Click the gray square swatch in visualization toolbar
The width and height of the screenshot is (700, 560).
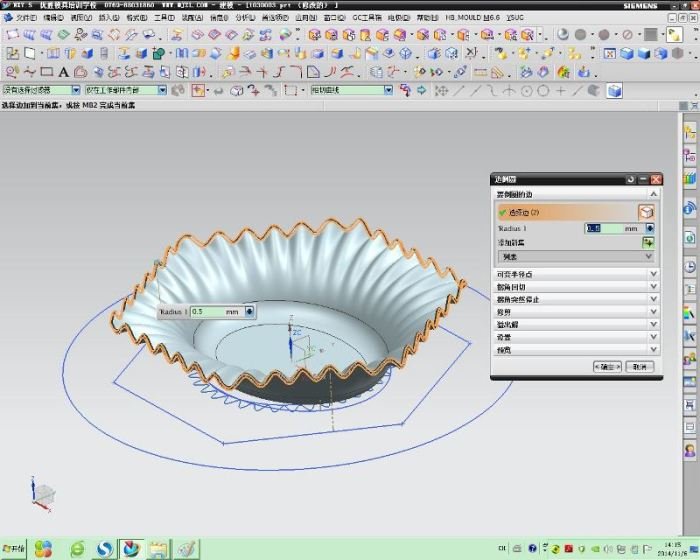(650, 34)
